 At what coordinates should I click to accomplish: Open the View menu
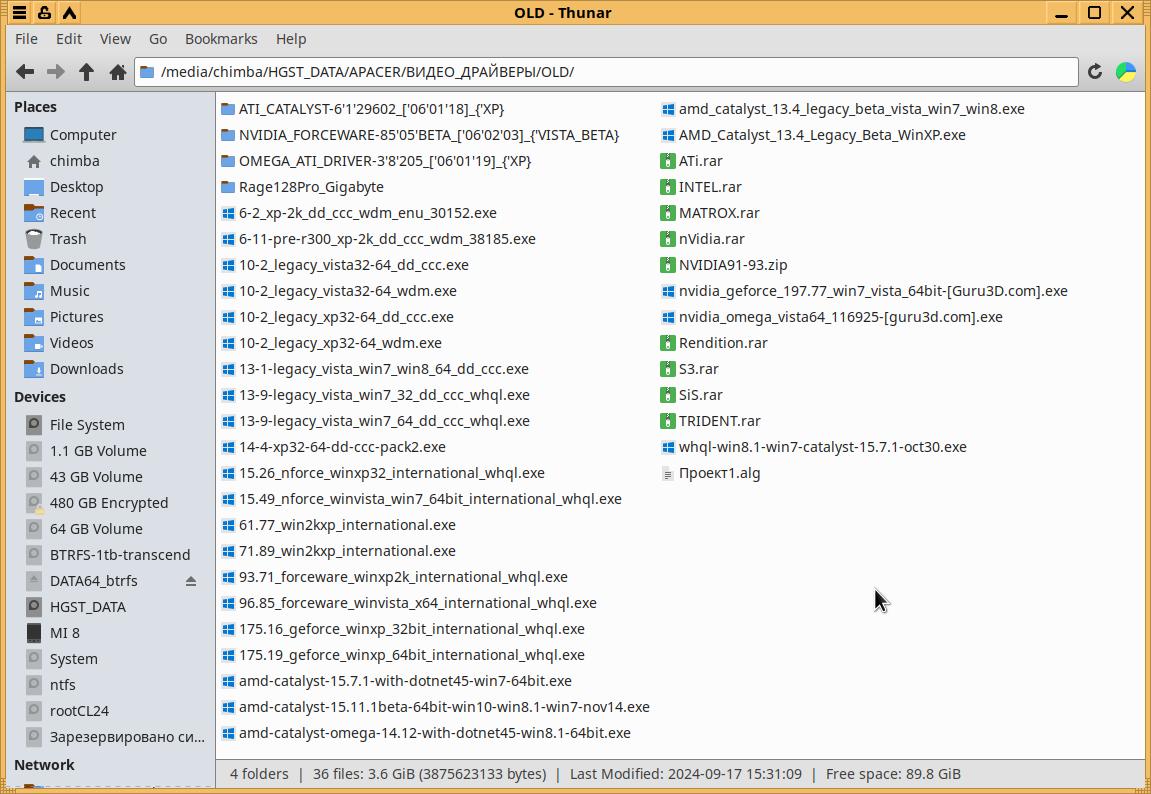115,39
